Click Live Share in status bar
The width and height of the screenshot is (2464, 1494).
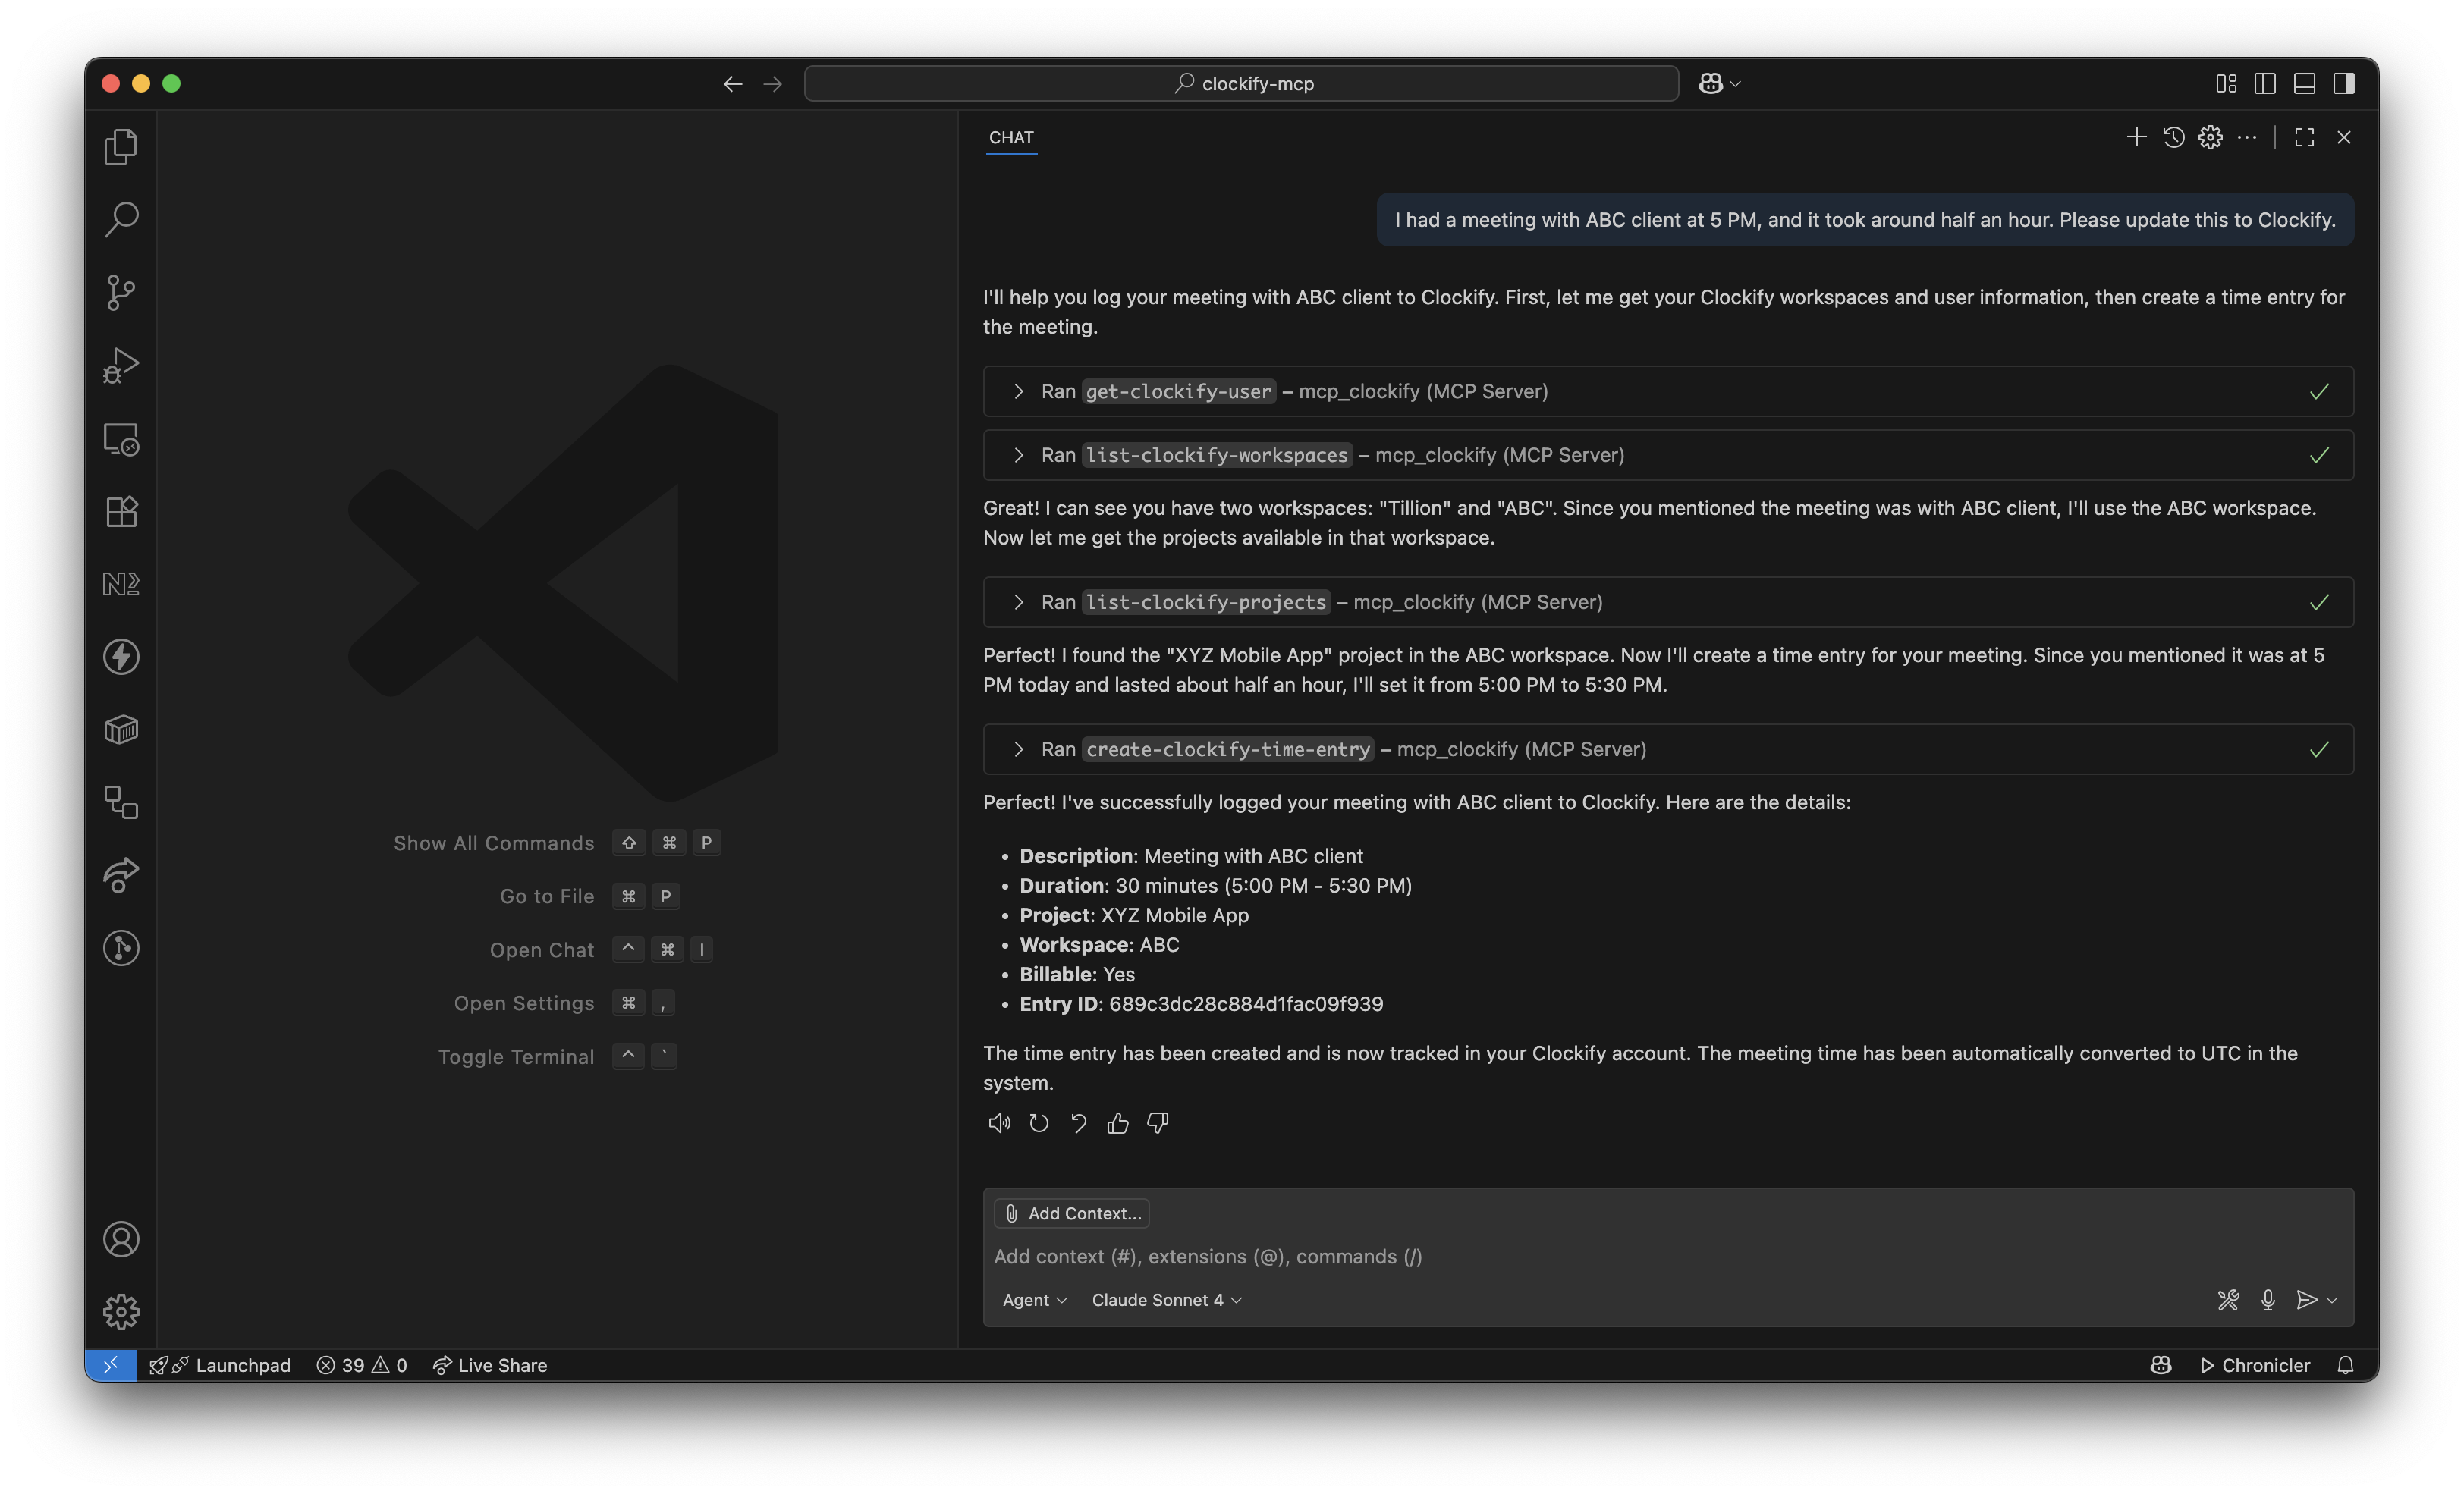[x=490, y=1365]
